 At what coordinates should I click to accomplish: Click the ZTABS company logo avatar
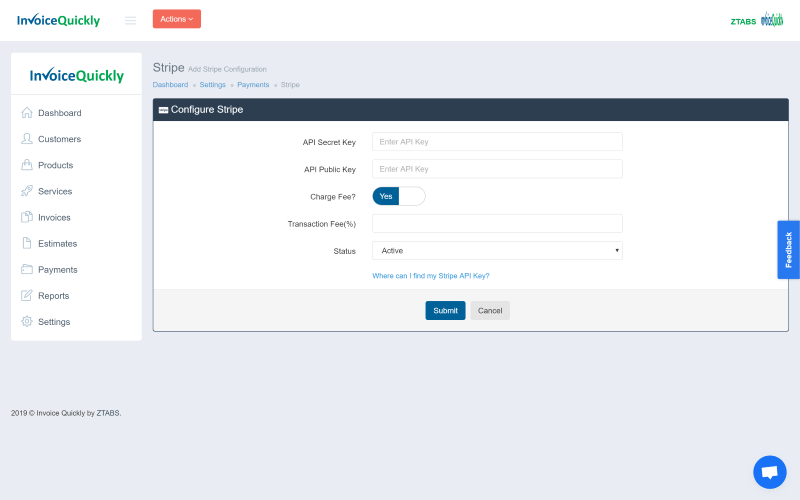point(772,19)
